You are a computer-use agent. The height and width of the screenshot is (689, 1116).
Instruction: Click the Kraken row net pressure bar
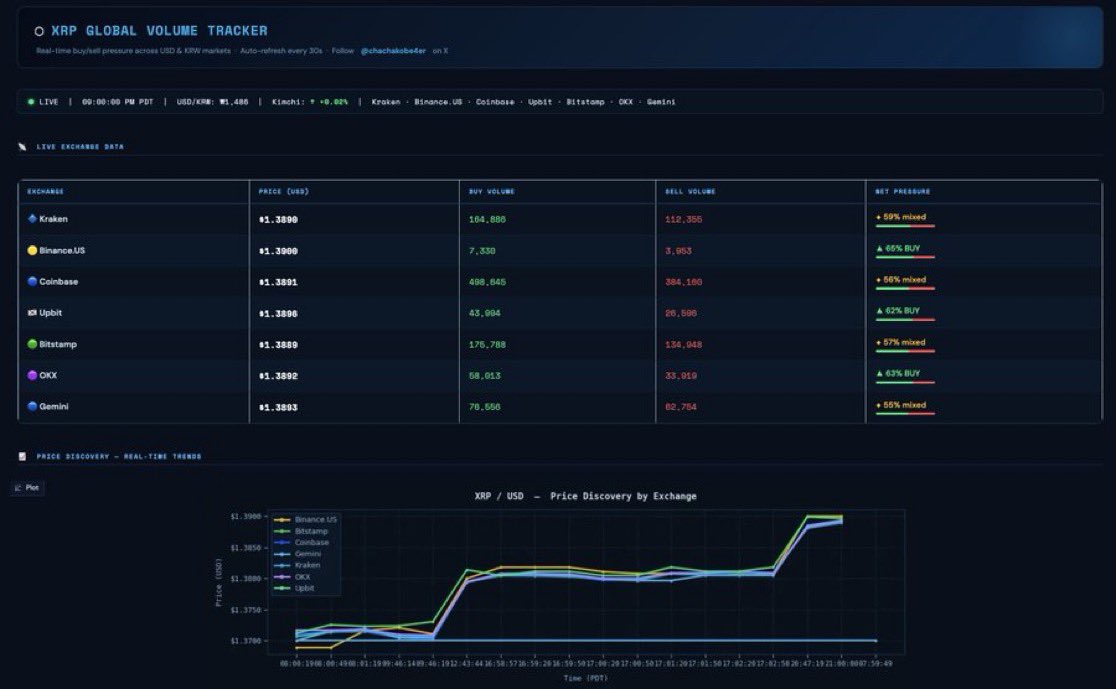(x=905, y=226)
